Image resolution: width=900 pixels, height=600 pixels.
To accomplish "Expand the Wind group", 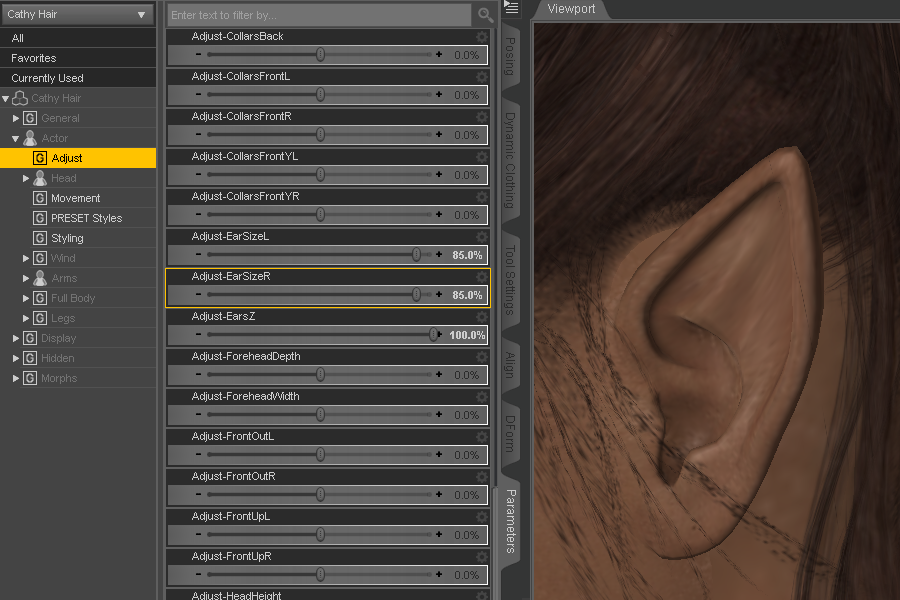I will (x=26, y=258).
